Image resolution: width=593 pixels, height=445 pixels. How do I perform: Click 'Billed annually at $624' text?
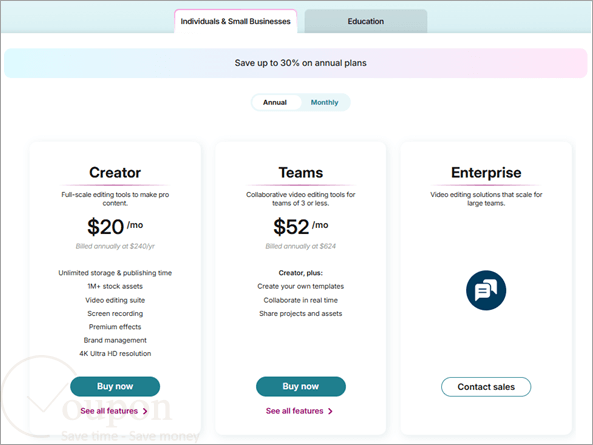tap(301, 246)
